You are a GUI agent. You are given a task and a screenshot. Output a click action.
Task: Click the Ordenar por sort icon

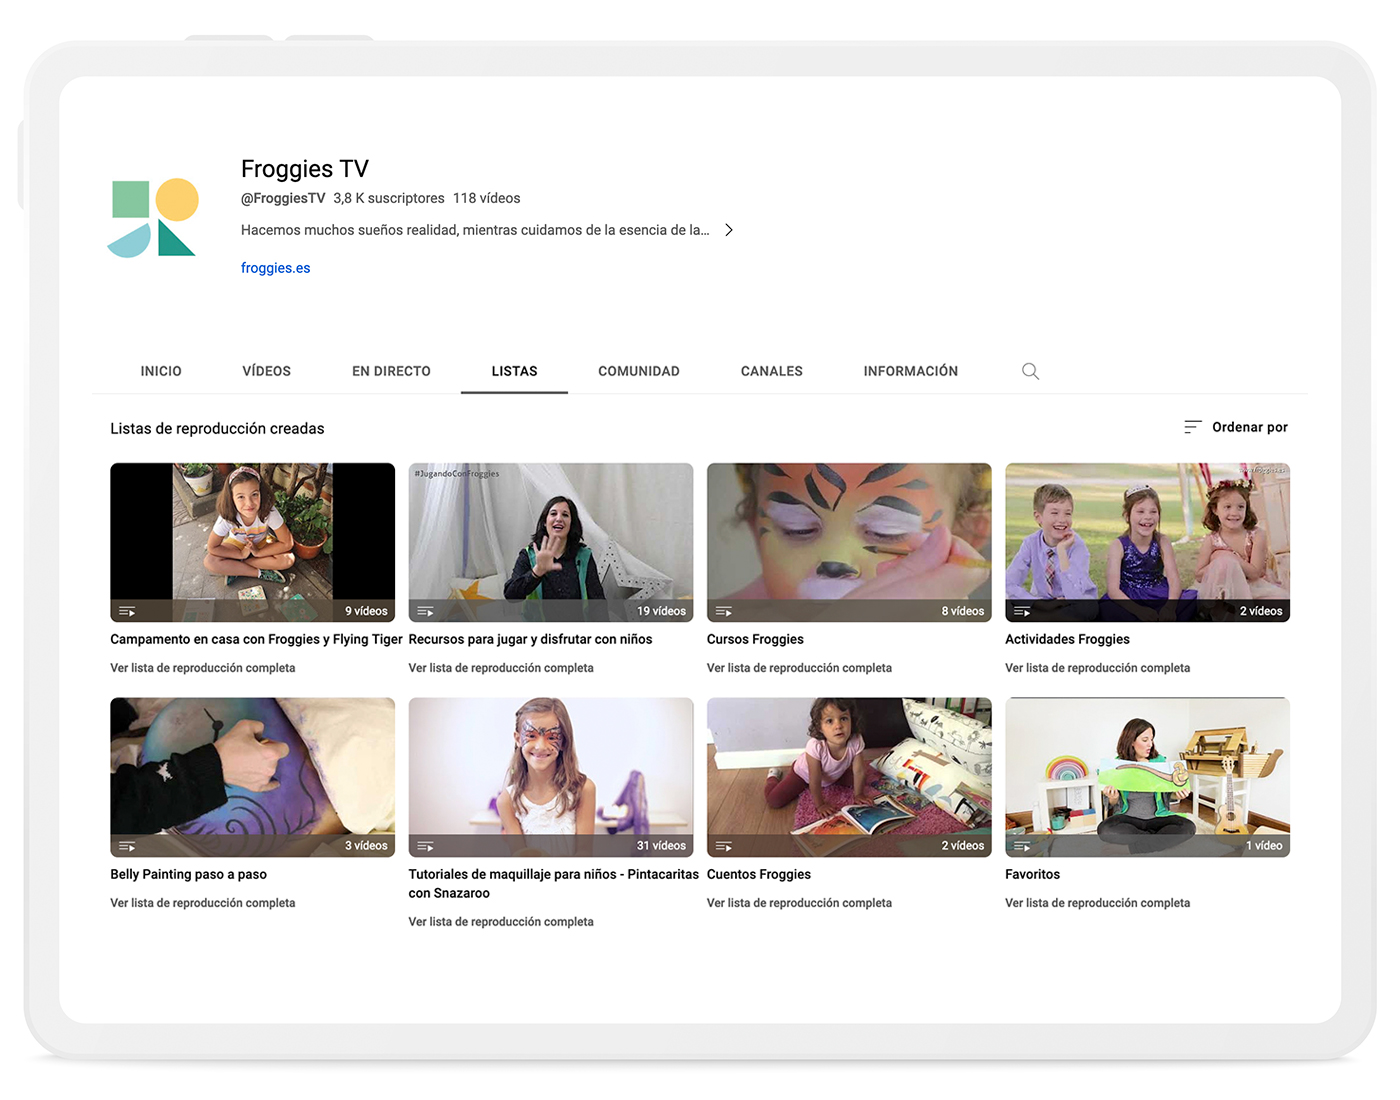[x=1192, y=427]
